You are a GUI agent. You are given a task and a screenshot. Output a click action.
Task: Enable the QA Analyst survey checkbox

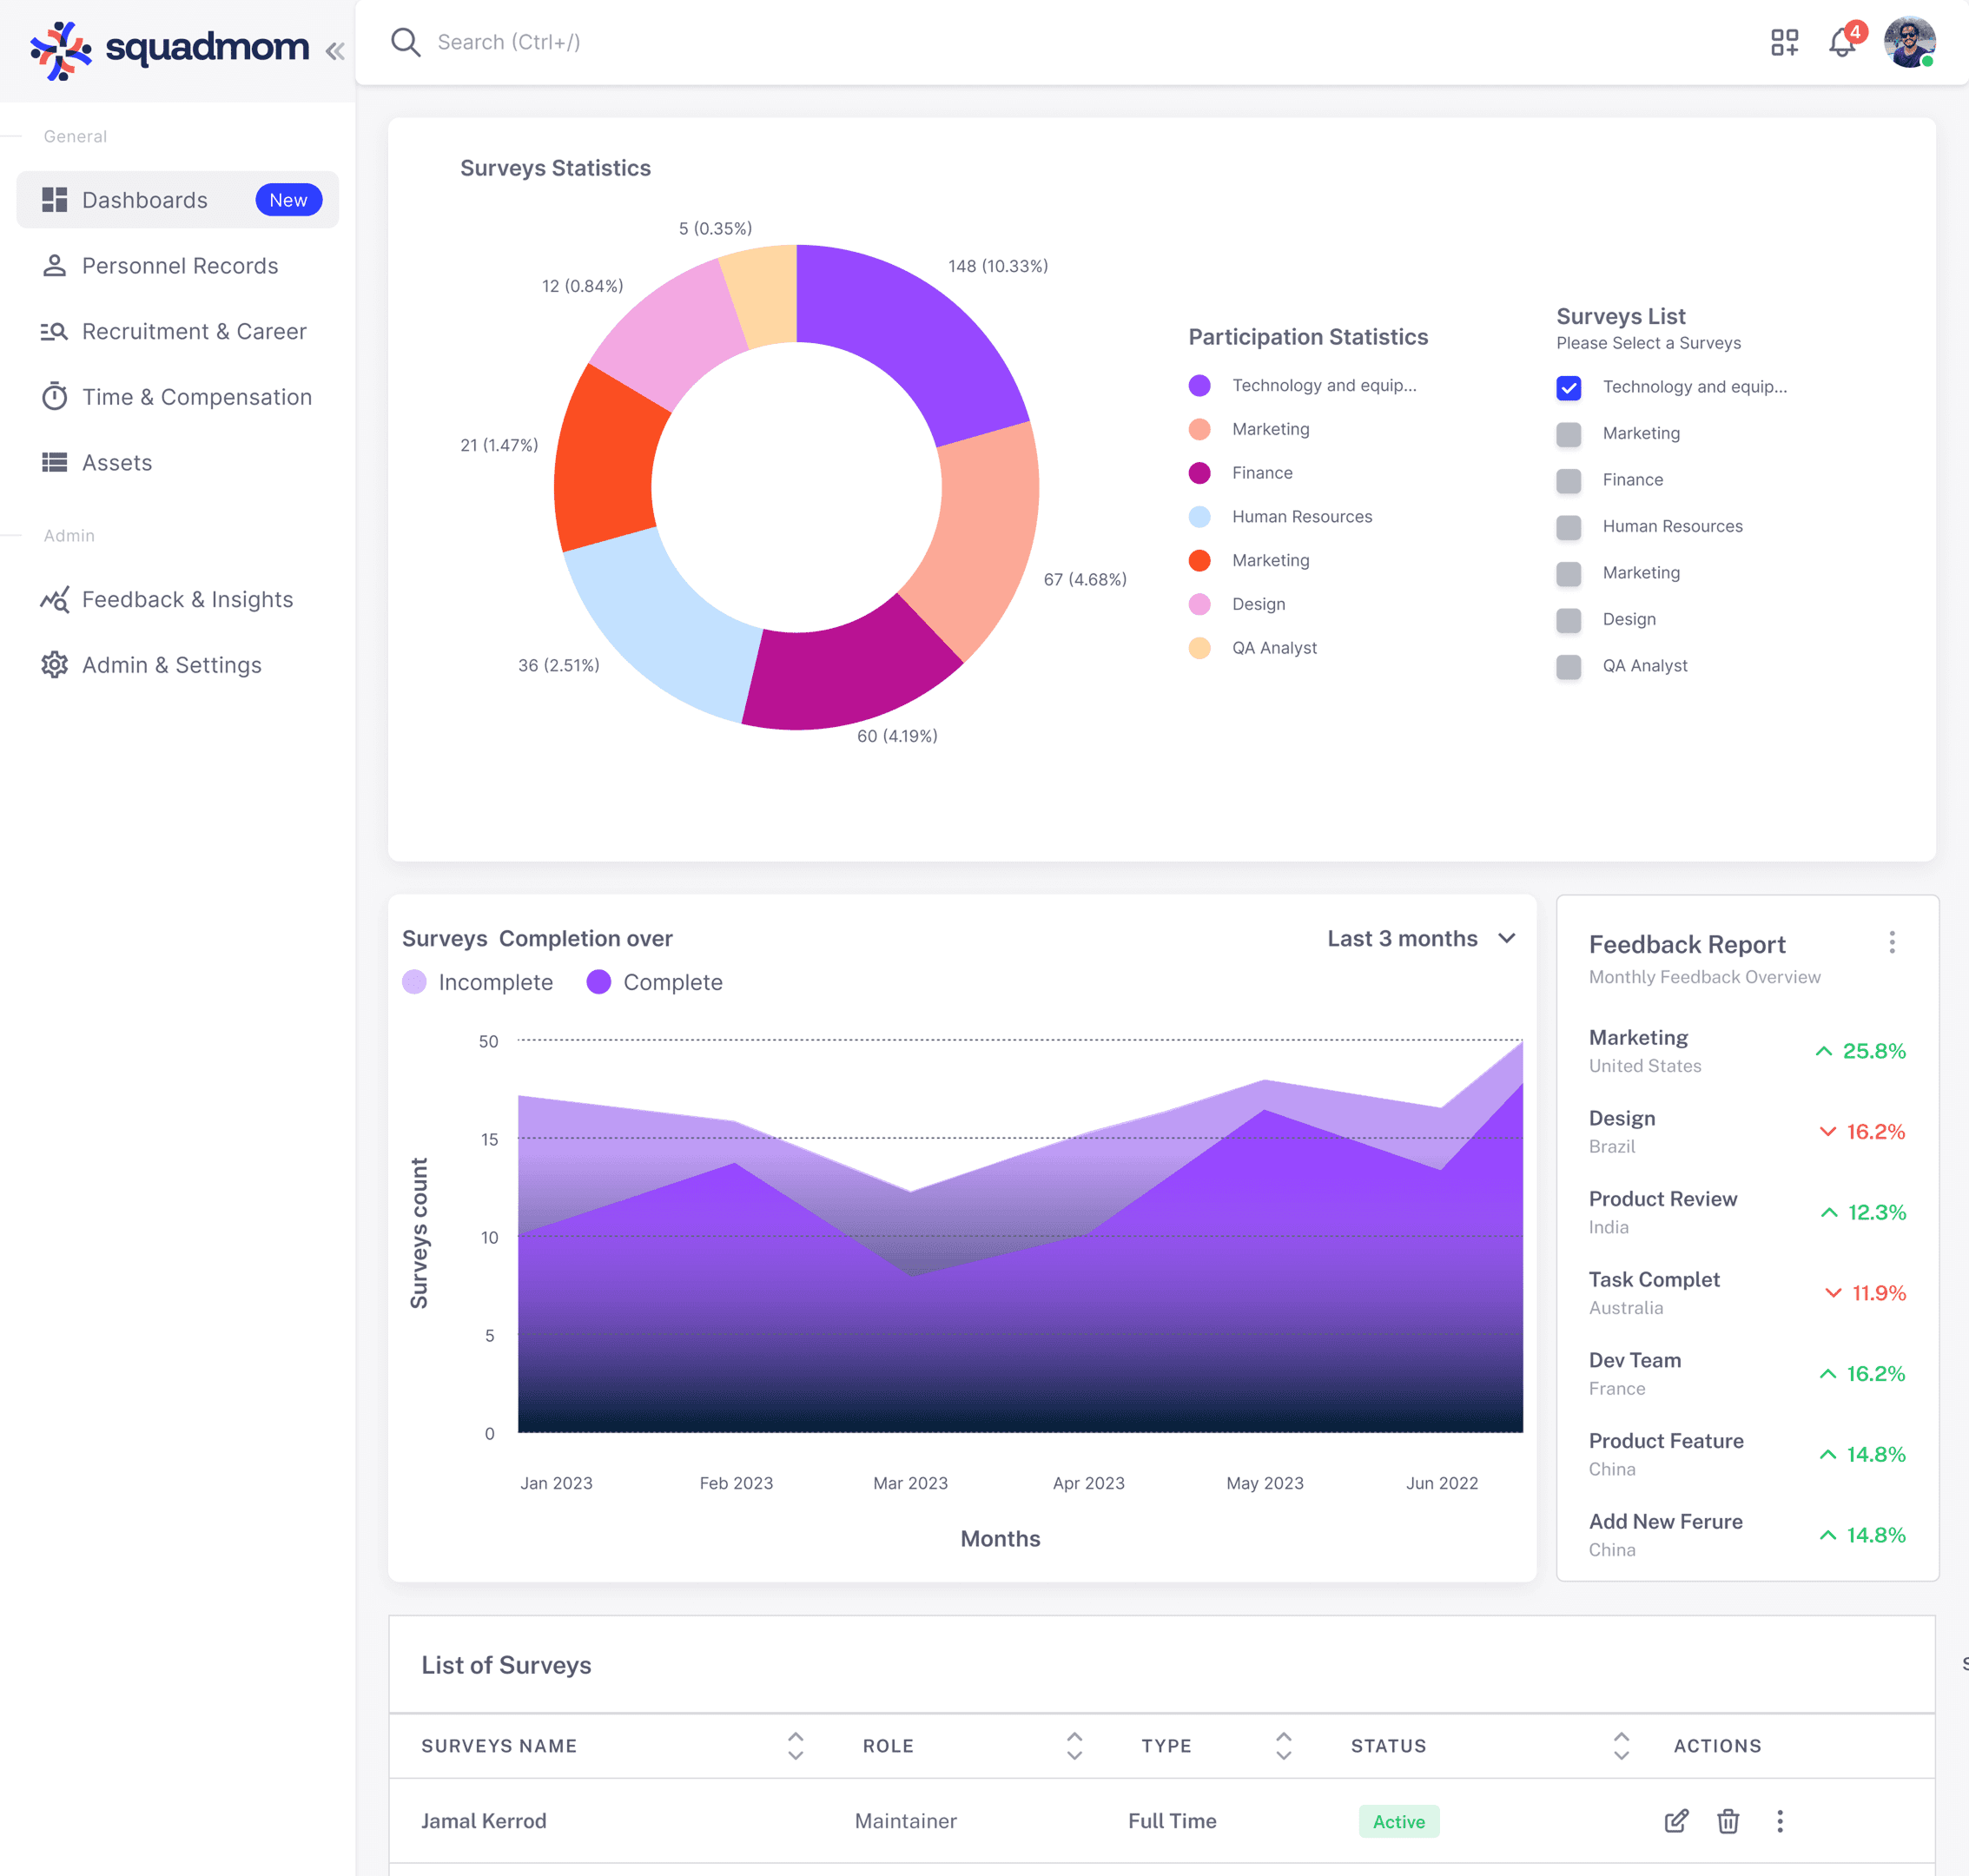(x=1568, y=667)
